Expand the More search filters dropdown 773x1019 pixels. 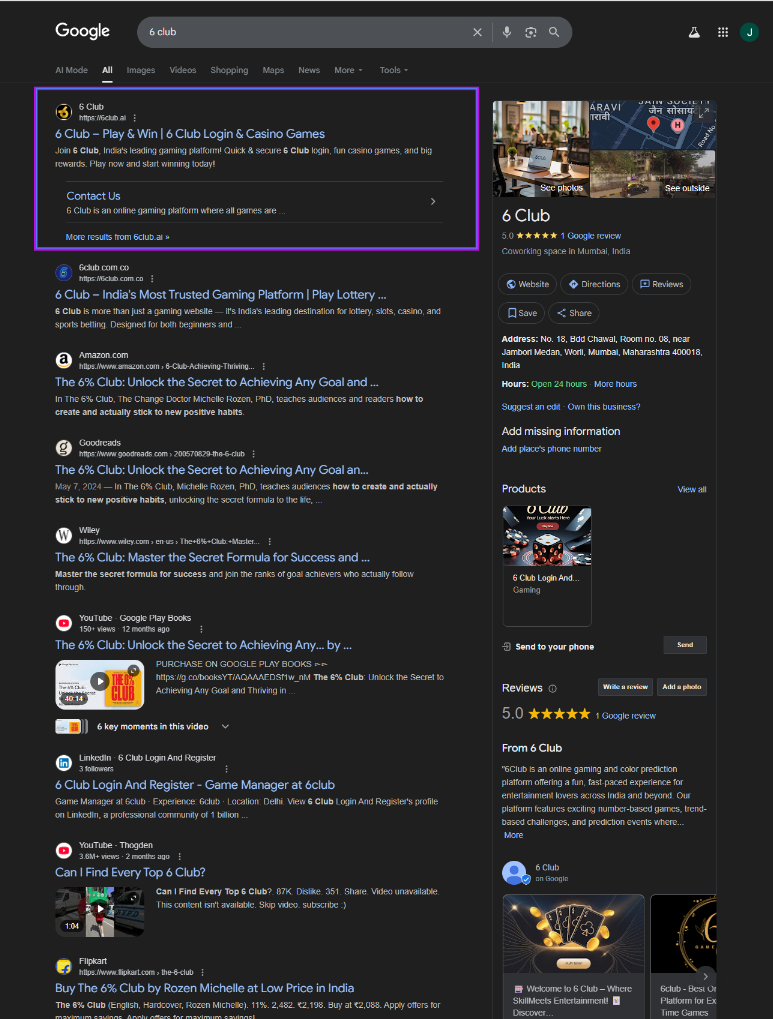click(348, 70)
